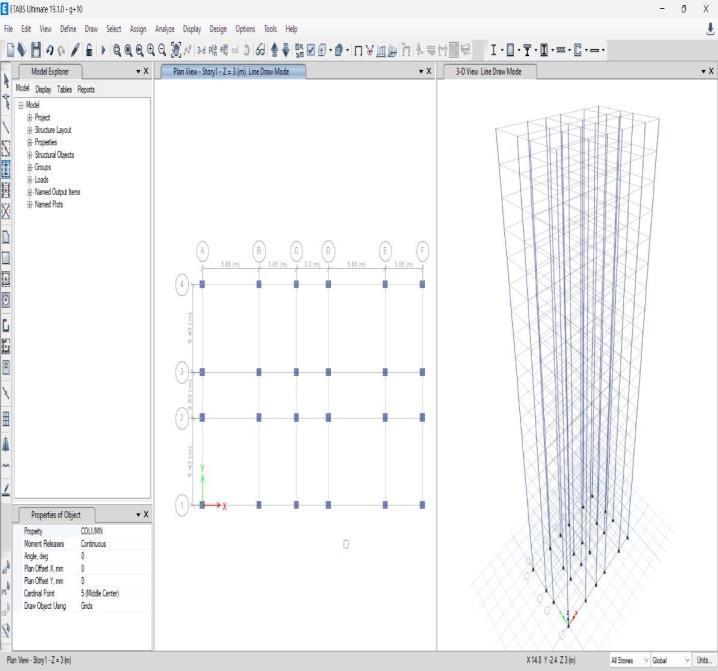Image resolution: width=718 pixels, height=671 pixels.
Task: Click the Cardinal Point 5 (Middle Center) value
Action: point(114,593)
